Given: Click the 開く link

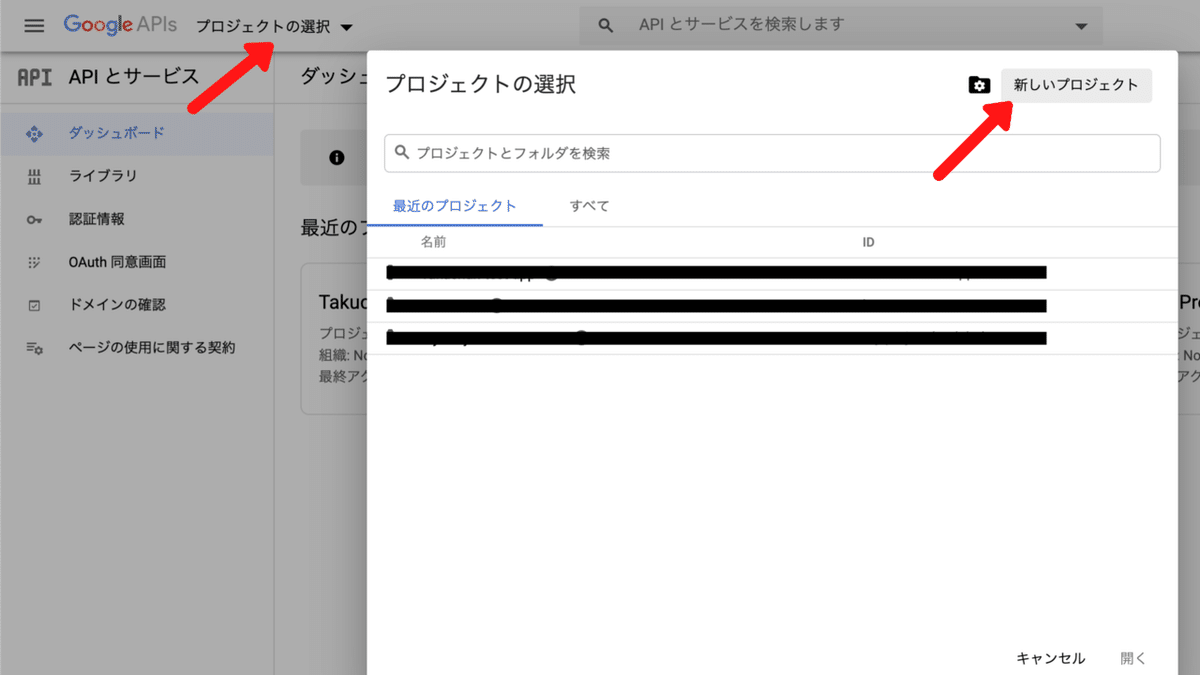Looking at the screenshot, I should [x=1133, y=658].
